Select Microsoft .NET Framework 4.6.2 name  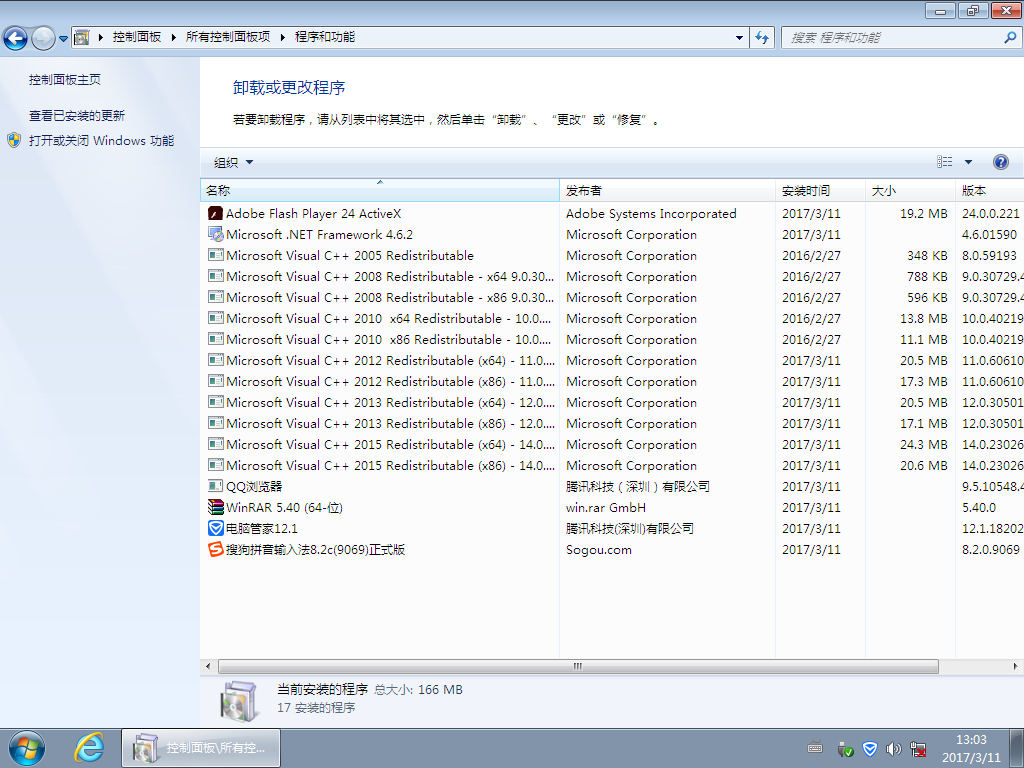tap(319, 234)
